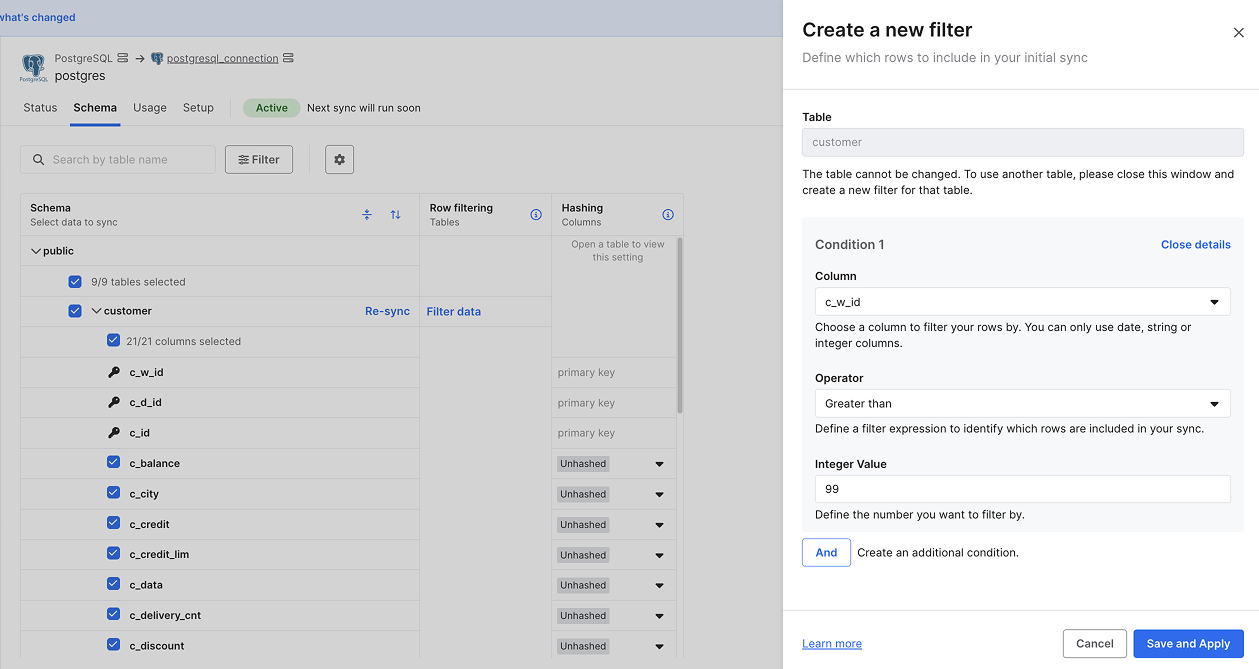Open the Operator dropdown showing Greater than

tap(1022, 404)
